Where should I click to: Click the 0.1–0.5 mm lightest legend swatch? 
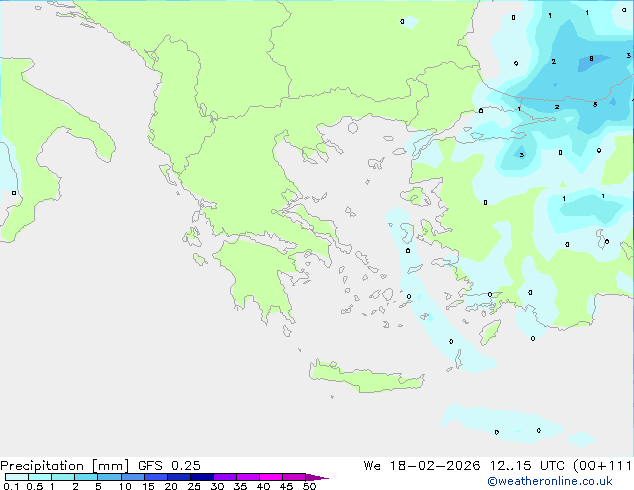click(17, 477)
